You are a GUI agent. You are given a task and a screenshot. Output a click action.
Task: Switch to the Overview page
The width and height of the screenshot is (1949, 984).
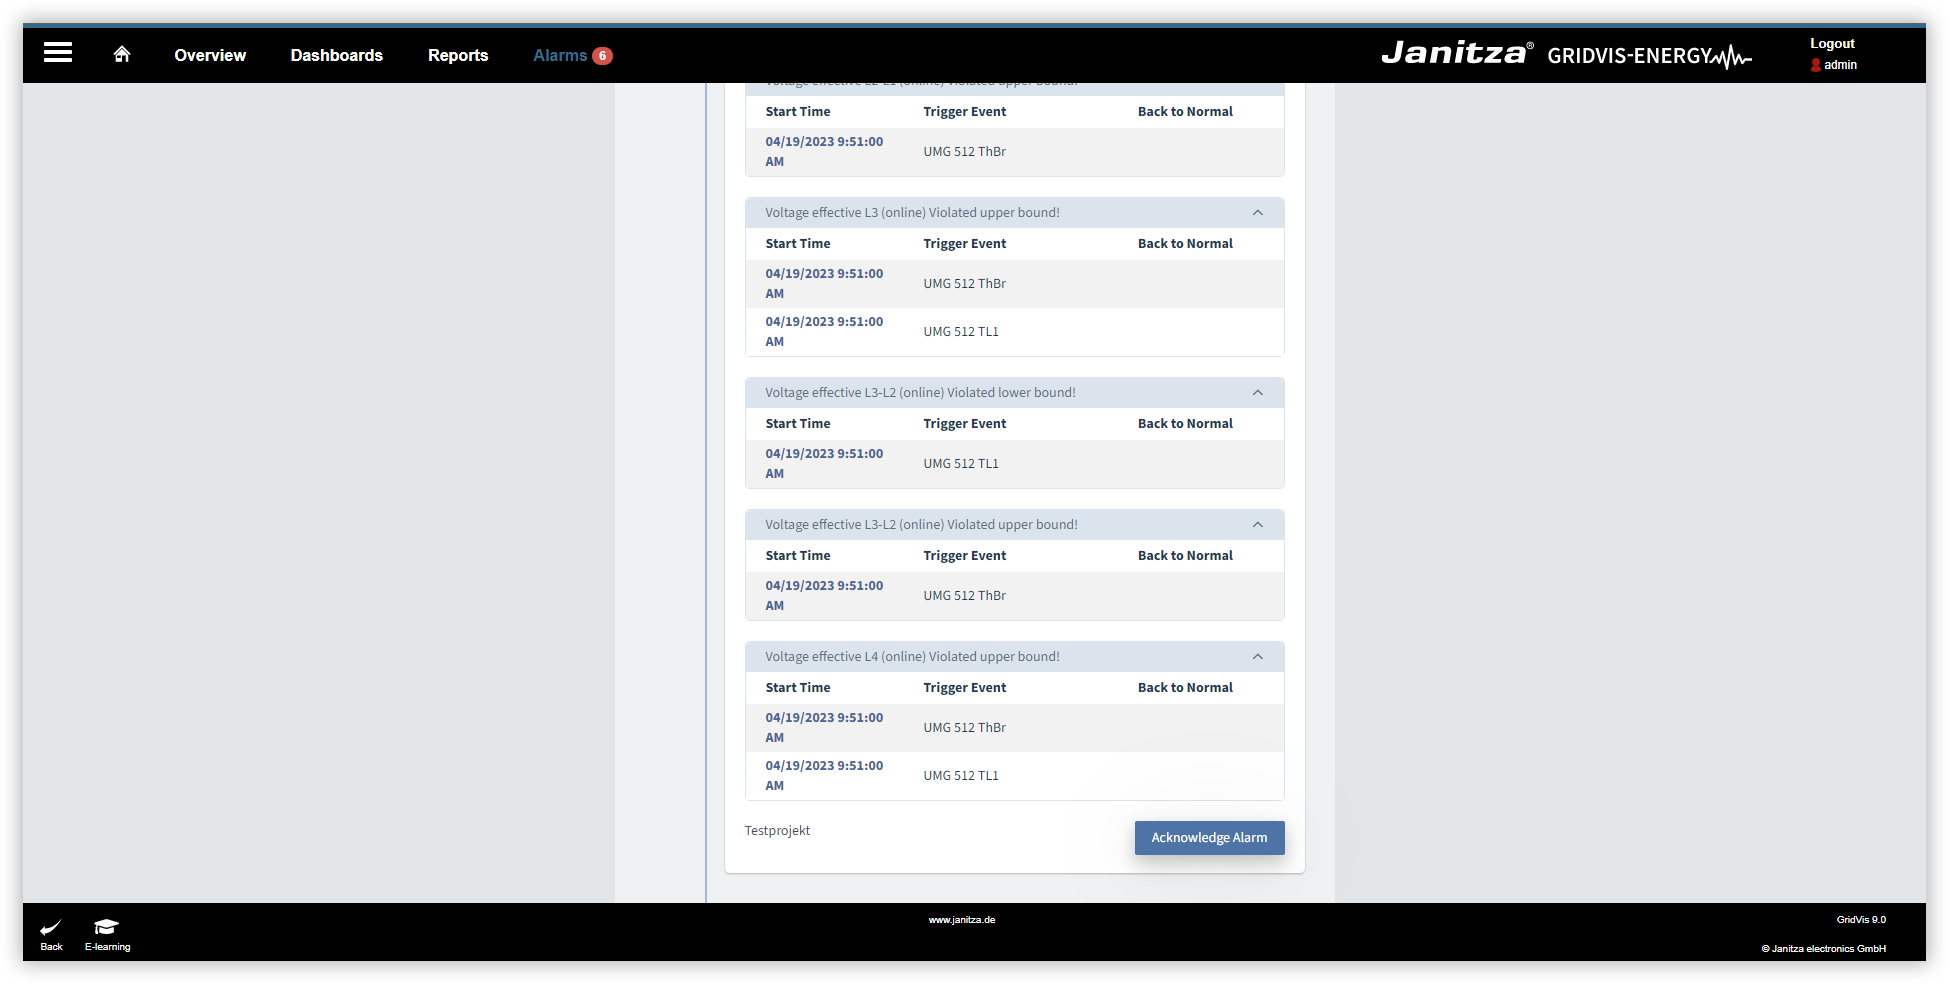(x=209, y=55)
